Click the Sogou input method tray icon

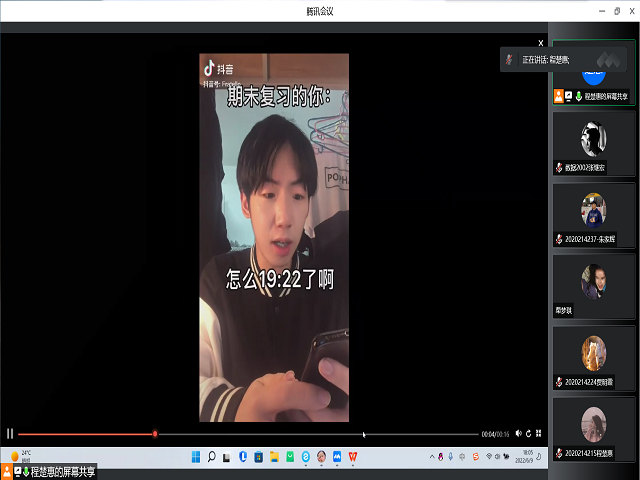point(476,456)
